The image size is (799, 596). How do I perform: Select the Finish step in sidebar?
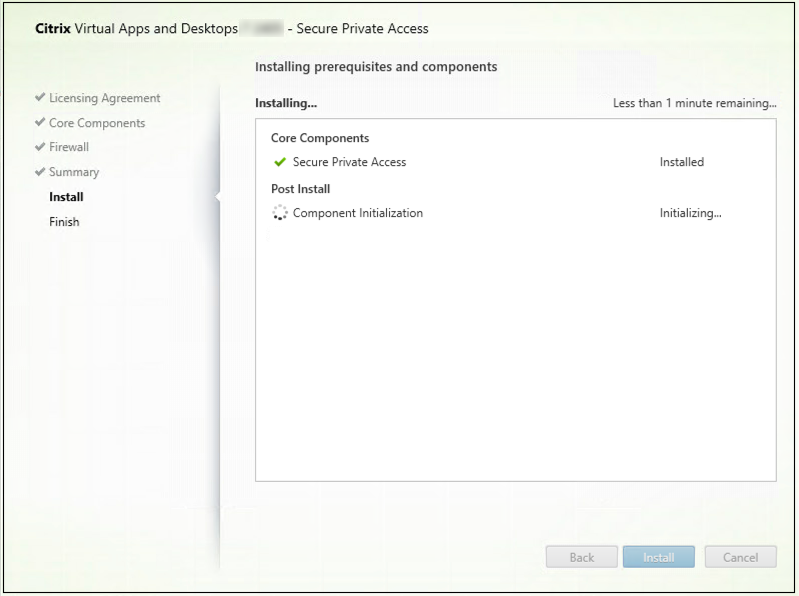point(64,222)
